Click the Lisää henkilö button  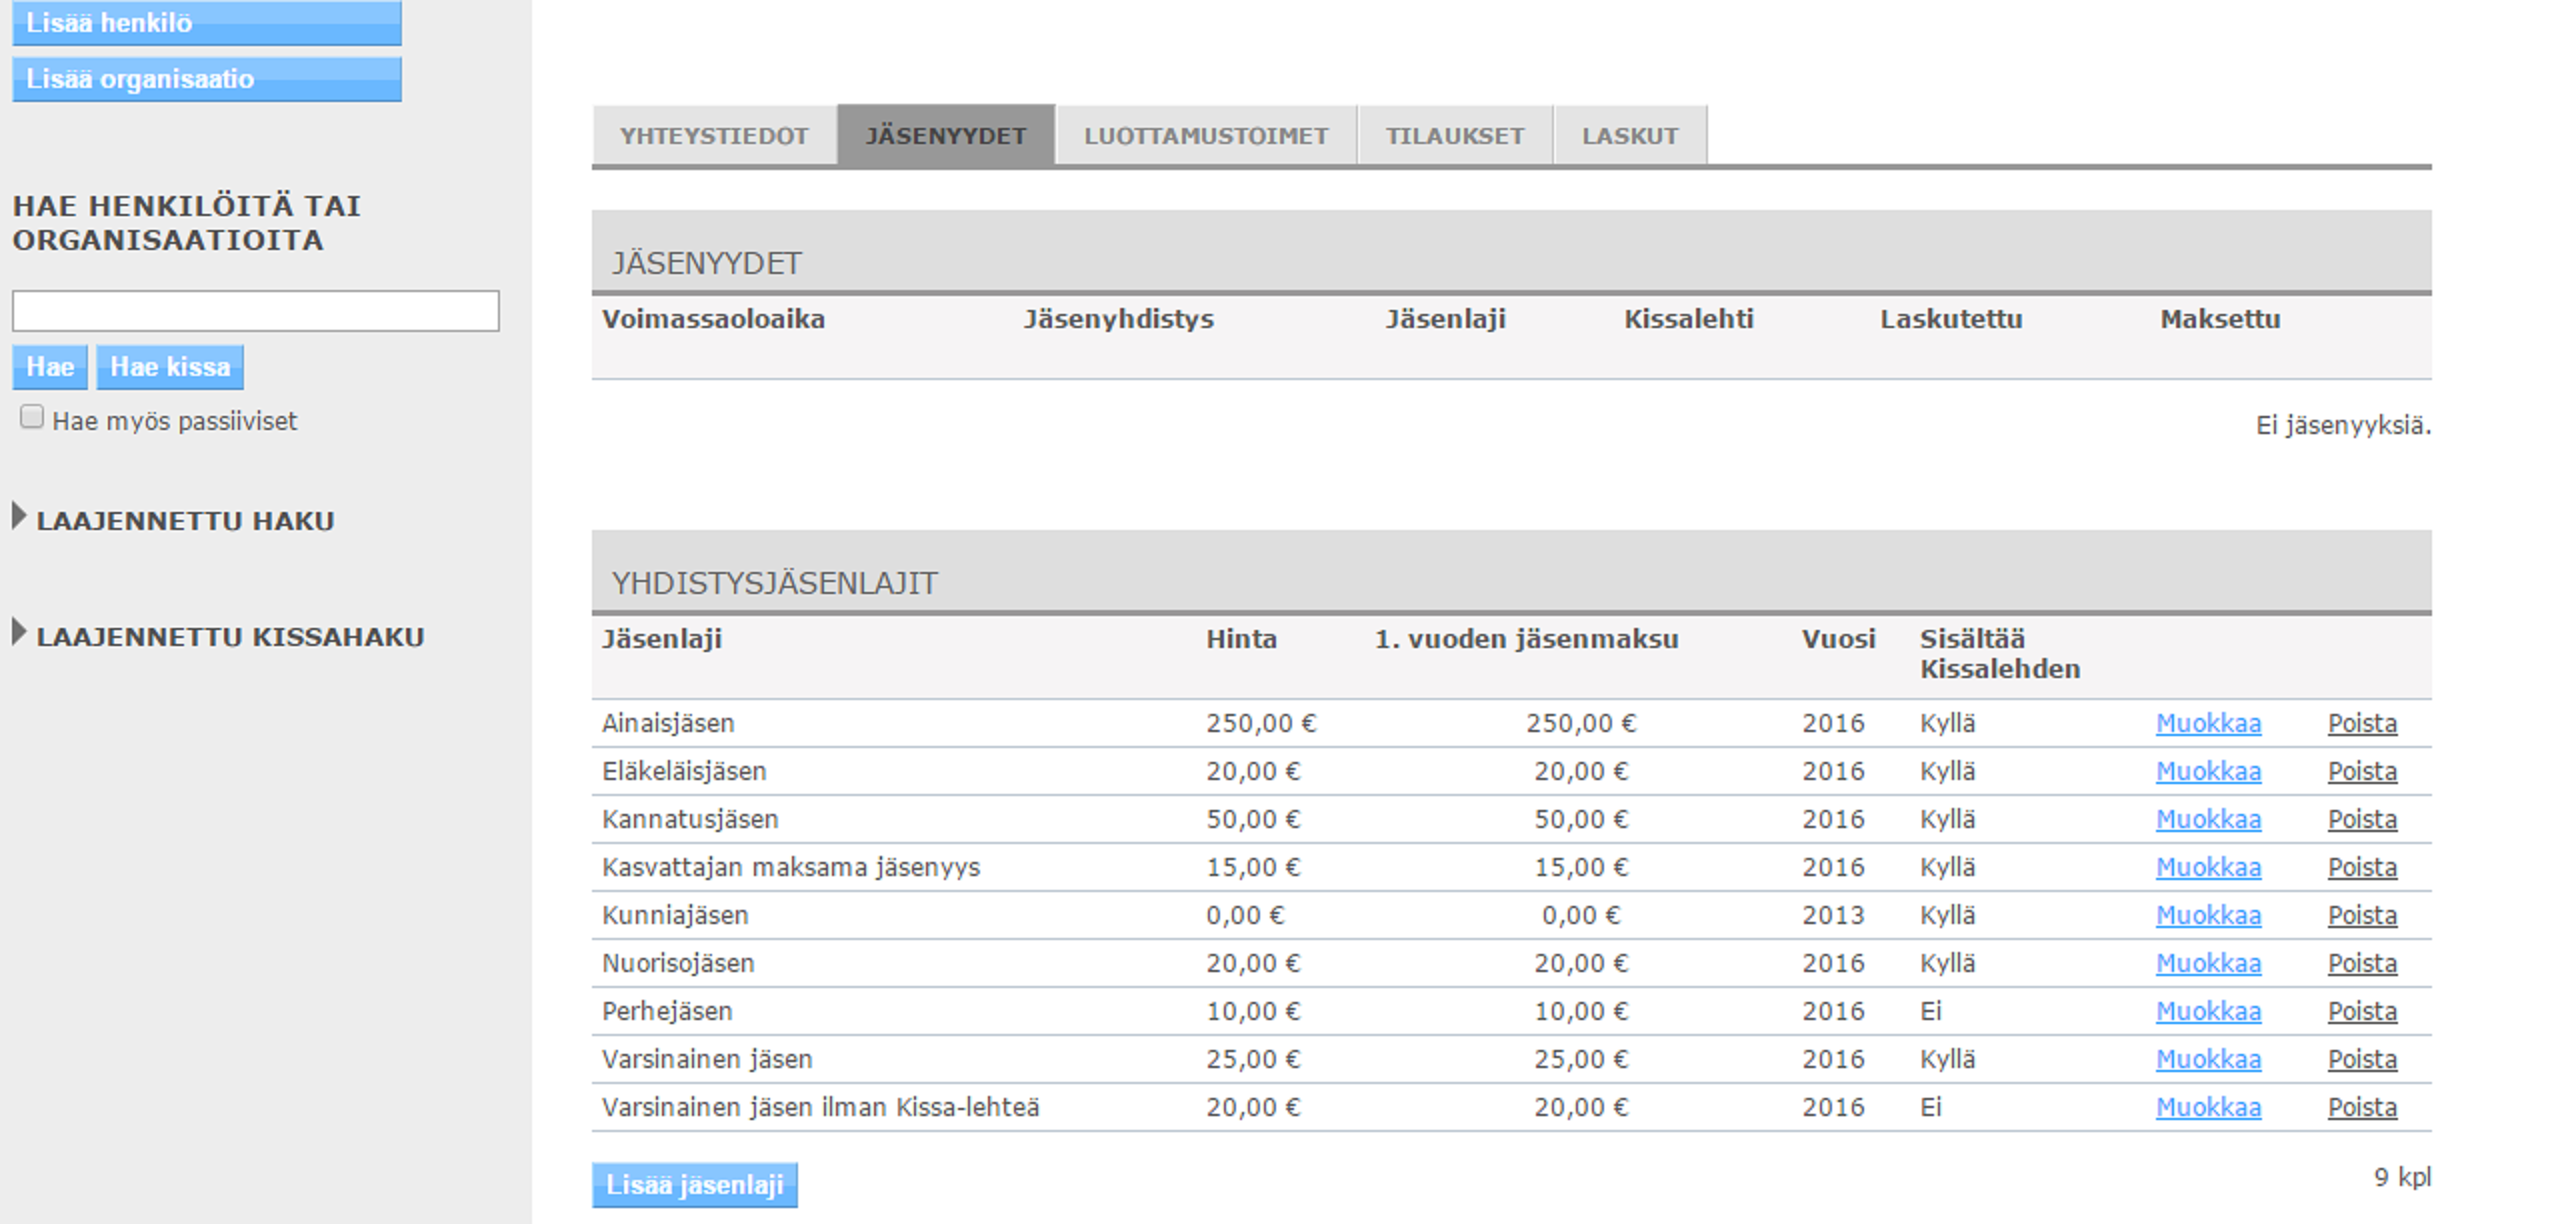tap(206, 22)
